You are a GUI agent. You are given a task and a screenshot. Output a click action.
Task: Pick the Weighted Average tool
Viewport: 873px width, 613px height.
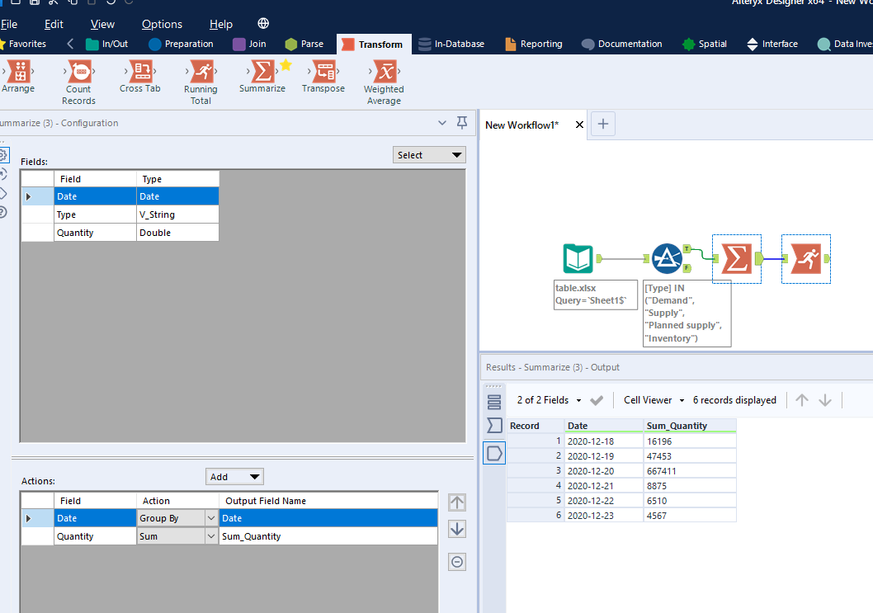(x=383, y=72)
